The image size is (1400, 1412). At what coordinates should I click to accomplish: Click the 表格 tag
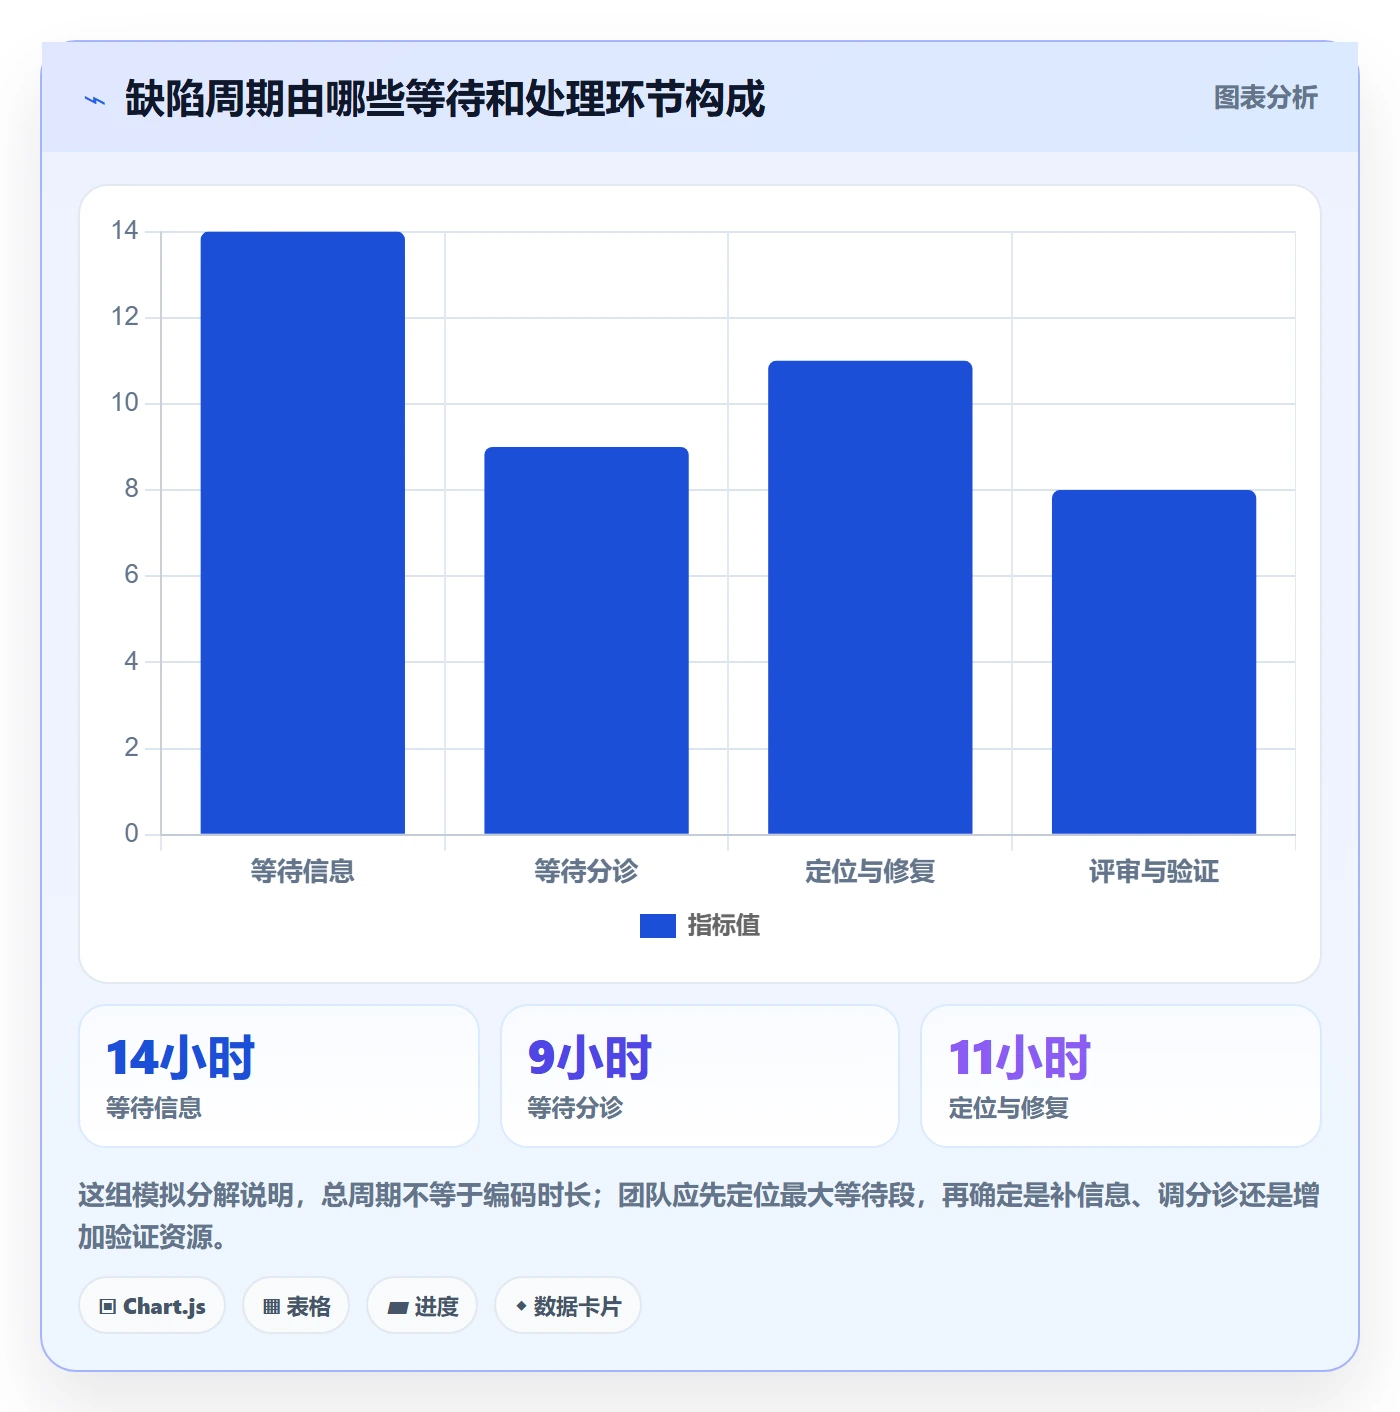[x=296, y=1306]
